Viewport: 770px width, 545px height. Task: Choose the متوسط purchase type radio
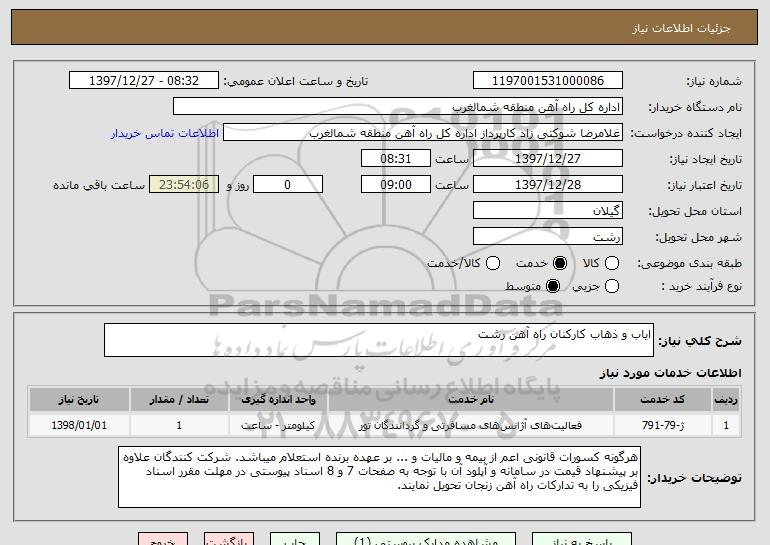click(553, 286)
